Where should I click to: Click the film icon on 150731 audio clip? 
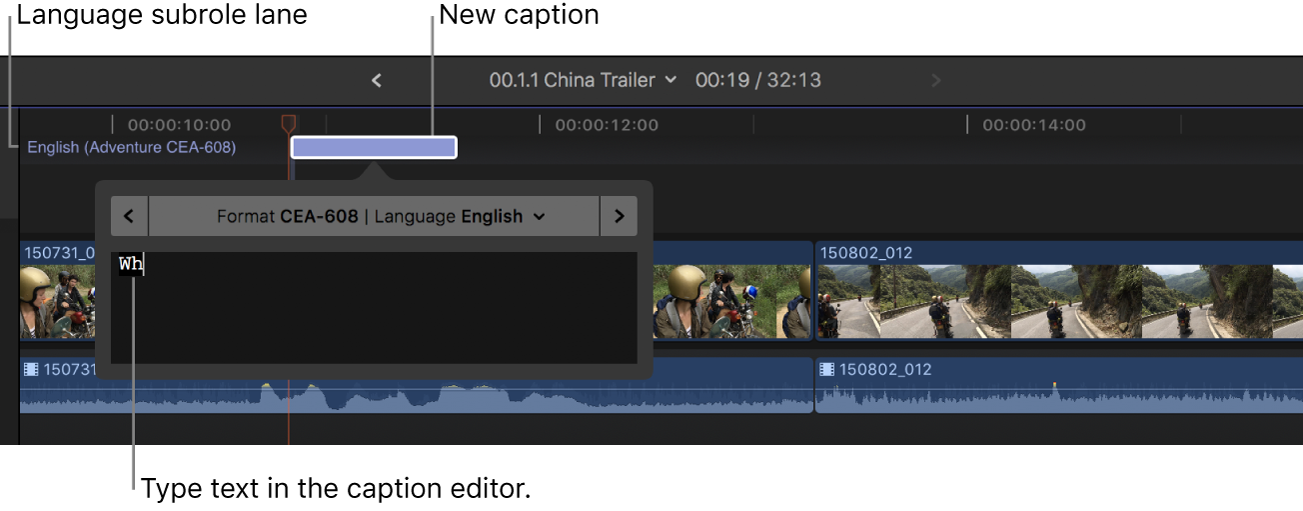(31, 369)
